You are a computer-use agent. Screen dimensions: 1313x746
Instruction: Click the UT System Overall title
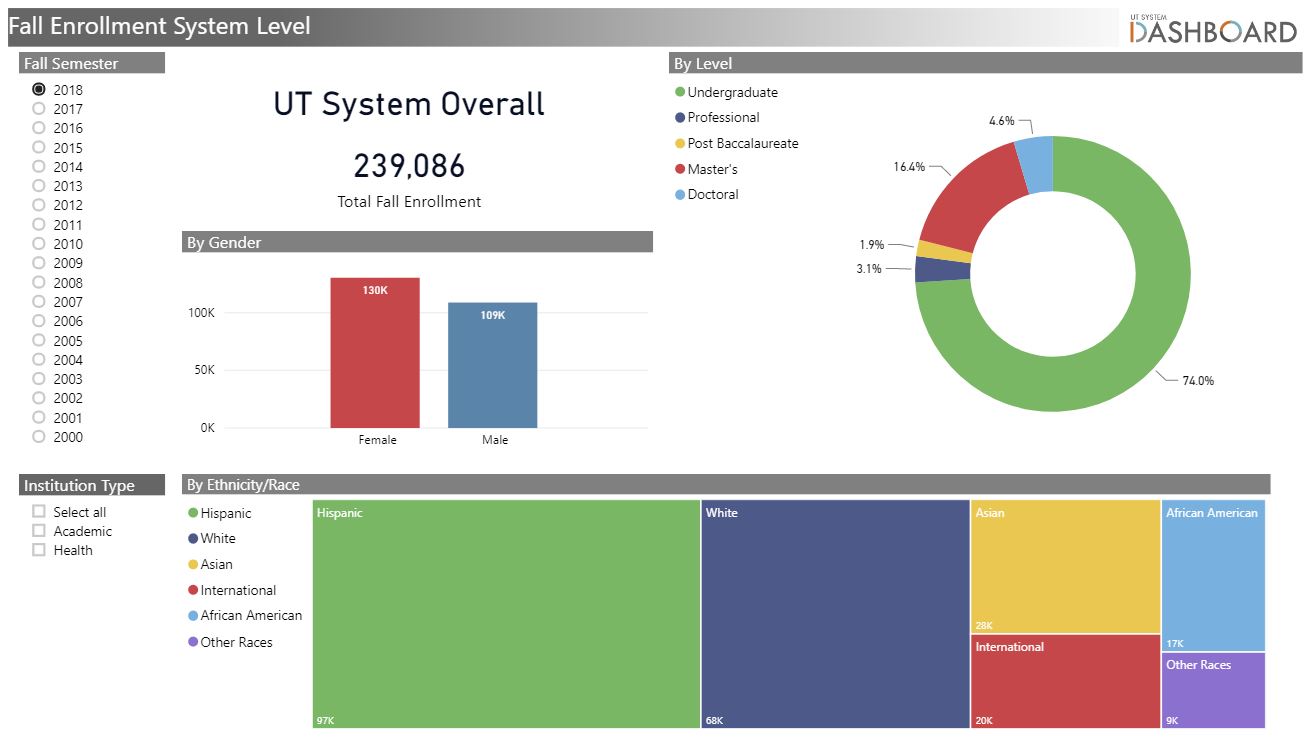(409, 104)
